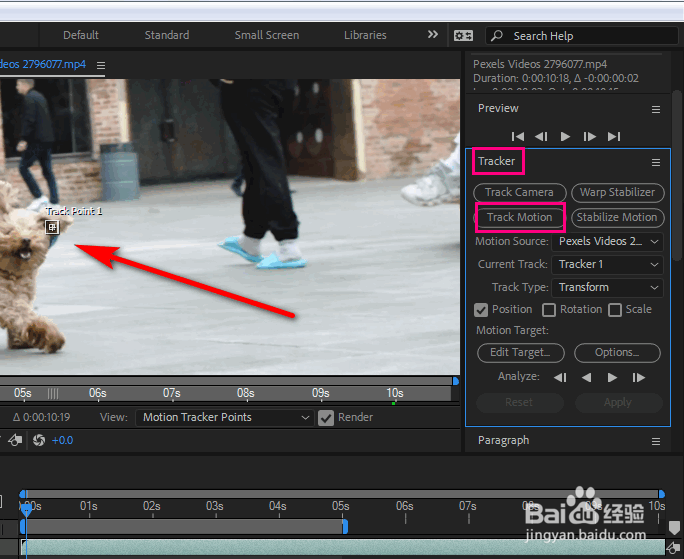Analyze backward in Tracker
The image size is (684, 559).
[x=587, y=377]
